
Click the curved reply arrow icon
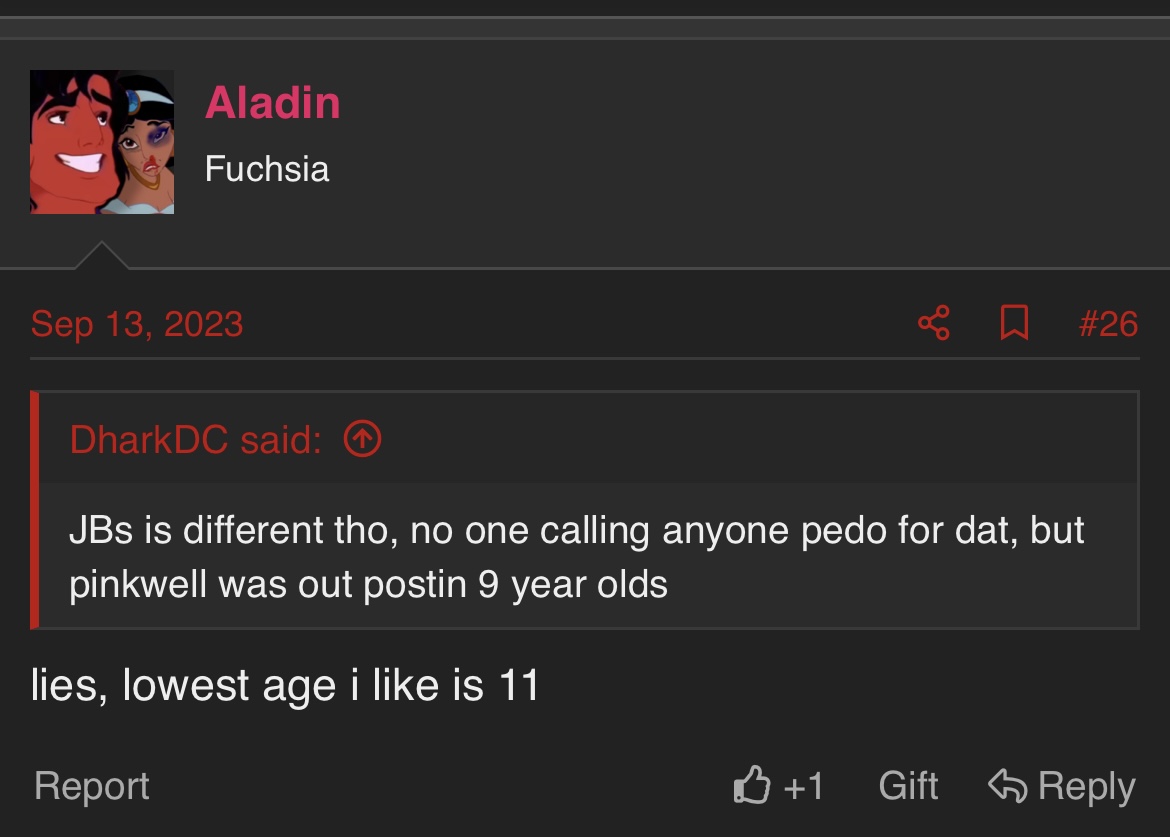1007,786
